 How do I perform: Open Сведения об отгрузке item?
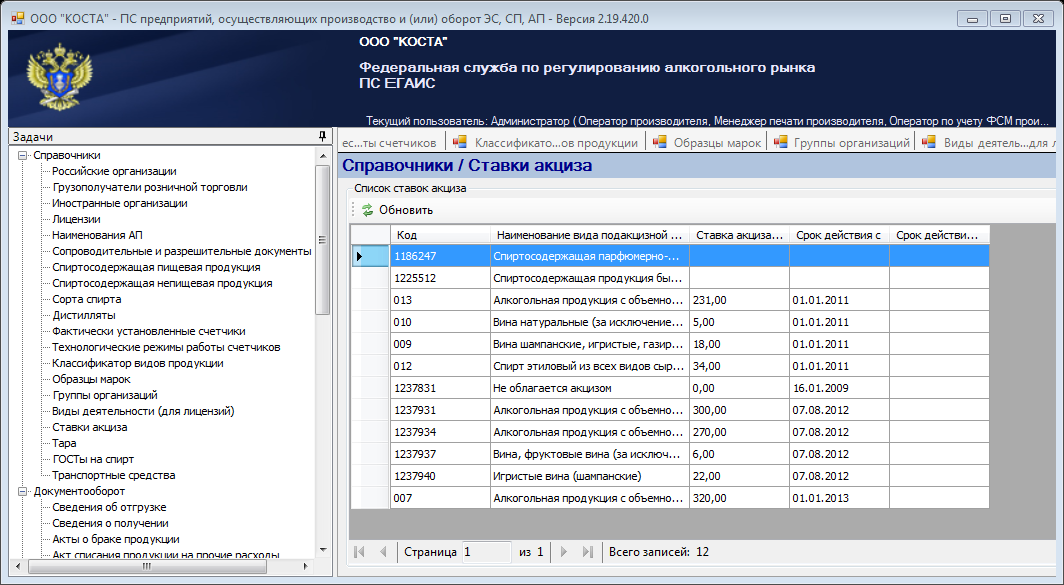tap(109, 508)
